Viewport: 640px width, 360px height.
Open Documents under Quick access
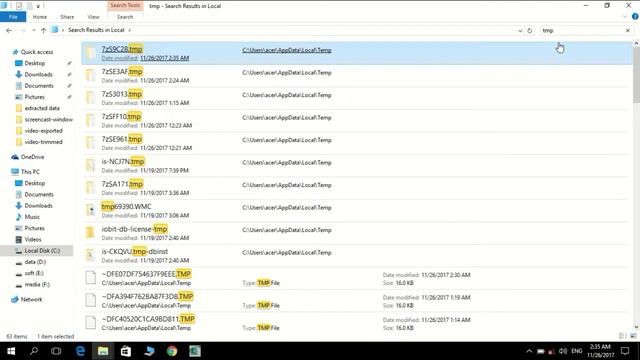pos(39,86)
